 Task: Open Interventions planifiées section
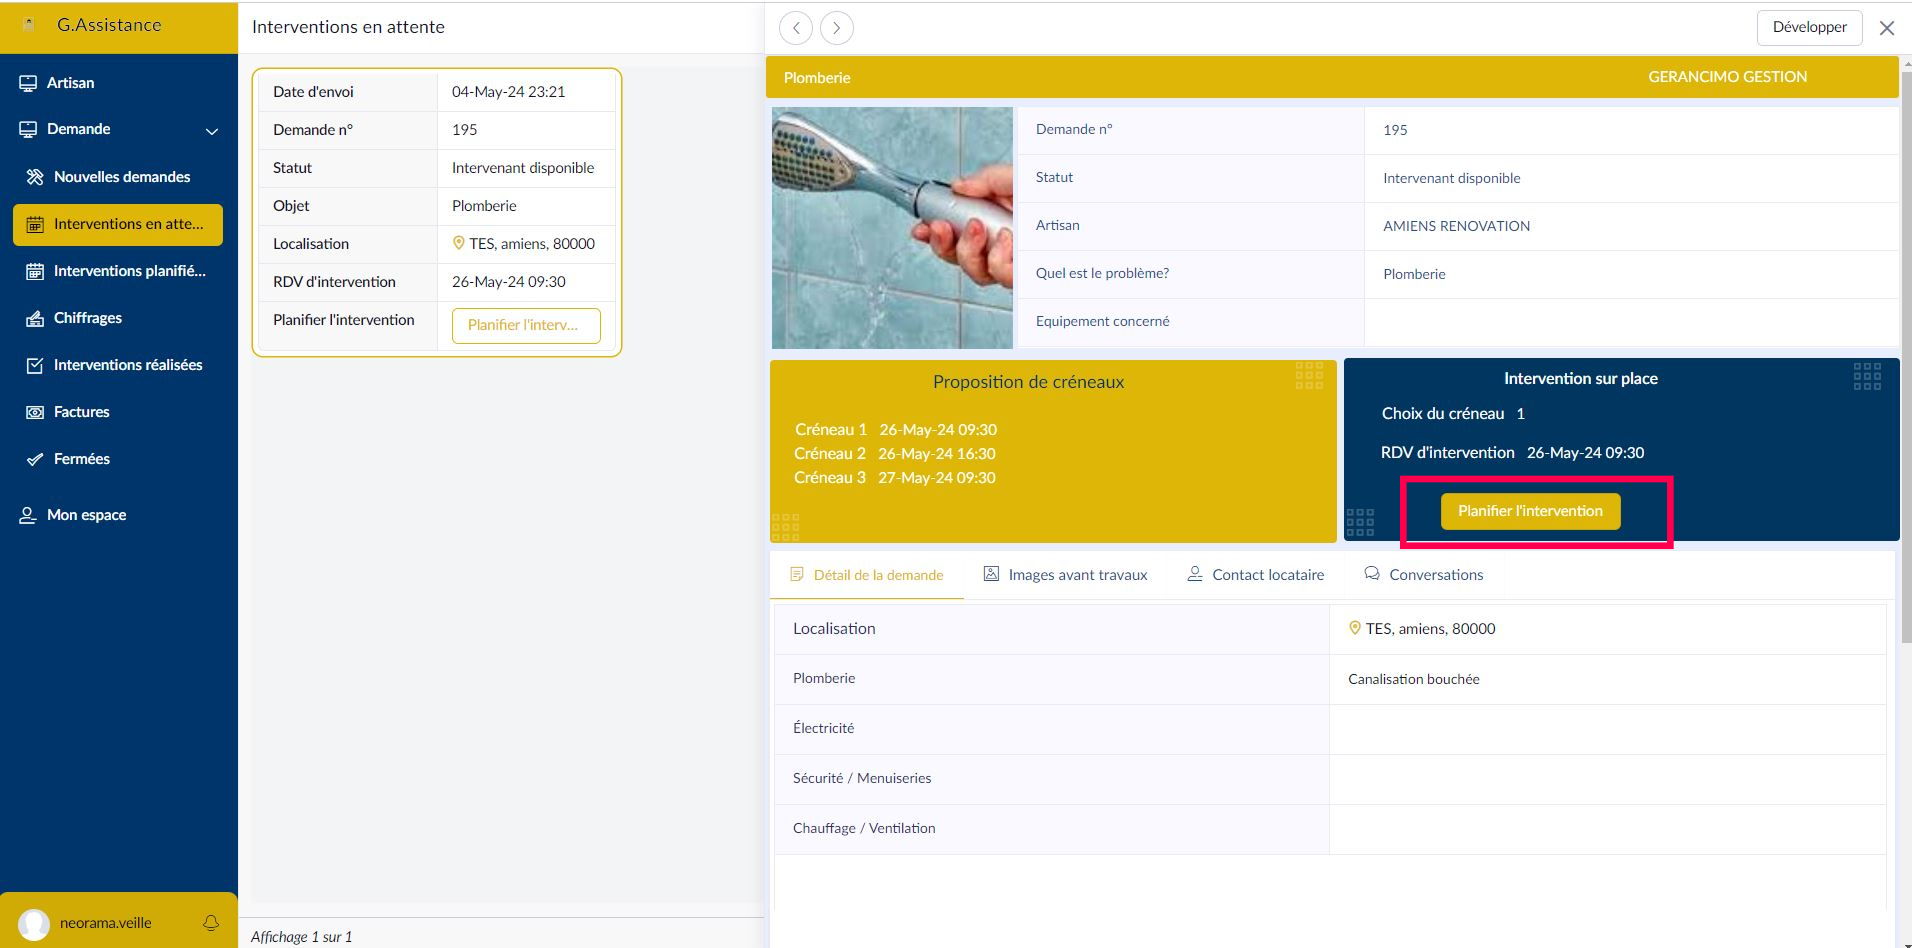pyautogui.click(x=129, y=271)
